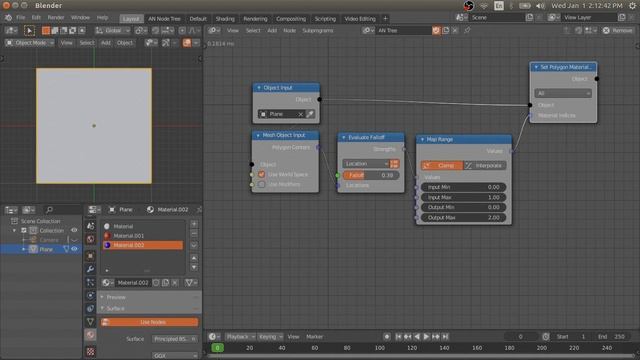This screenshot has height=360, width=640.
Task: Switch to AN Node Tree workspace tab
Action: pos(164,19)
